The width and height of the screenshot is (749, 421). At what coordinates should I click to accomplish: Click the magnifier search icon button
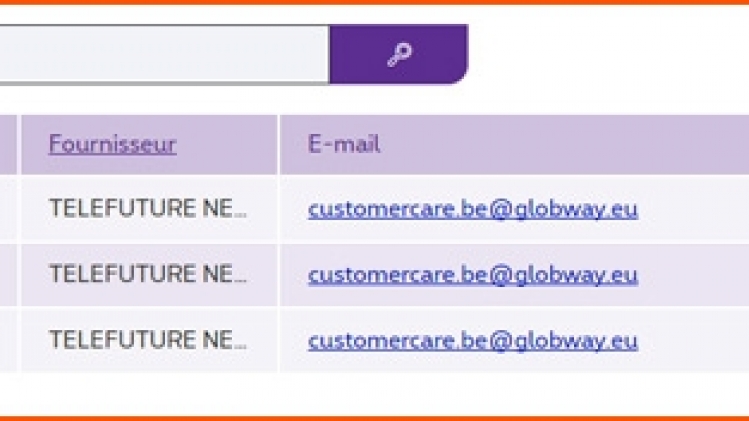click(398, 54)
